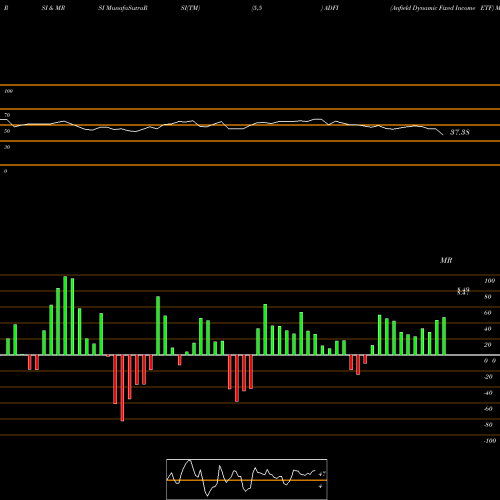Screen dimensions: 500x500
Task: Click the RSI 50 level label
Action: click(x=7, y=131)
